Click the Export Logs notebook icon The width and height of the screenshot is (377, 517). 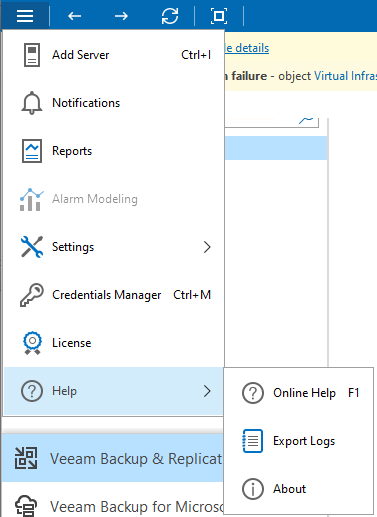pyautogui.click(x=252, y=441)
